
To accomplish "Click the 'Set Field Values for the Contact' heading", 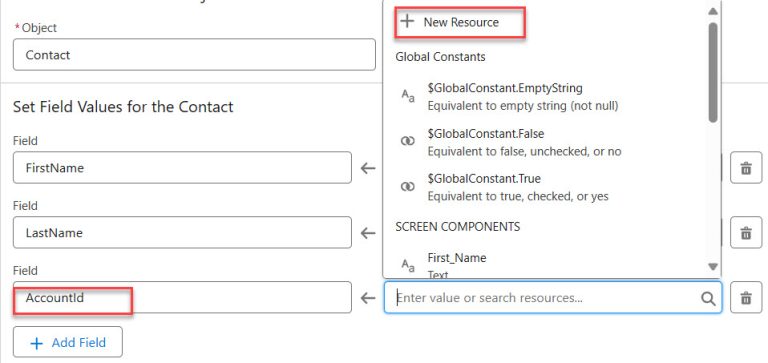I will click(123, 107).
